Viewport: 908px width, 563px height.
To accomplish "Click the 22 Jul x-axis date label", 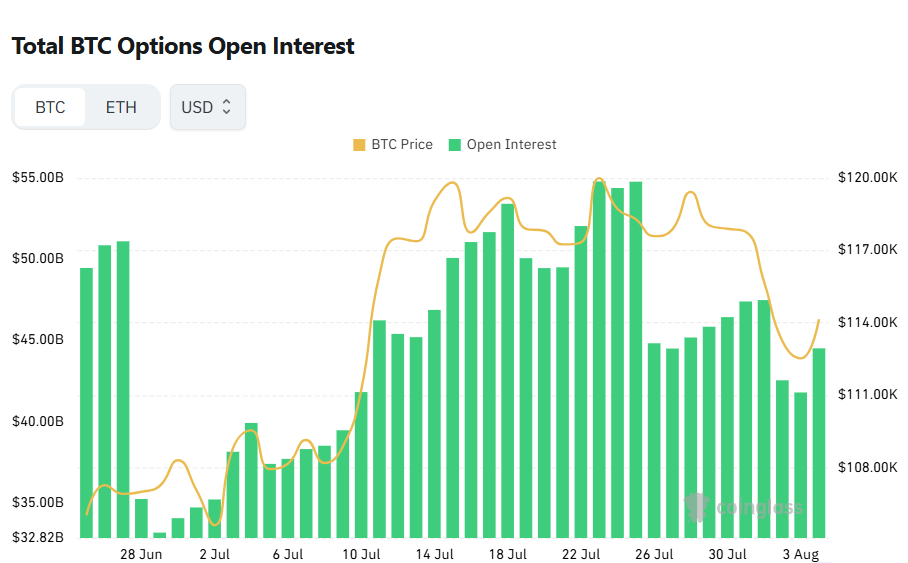I will coord(581,554).
